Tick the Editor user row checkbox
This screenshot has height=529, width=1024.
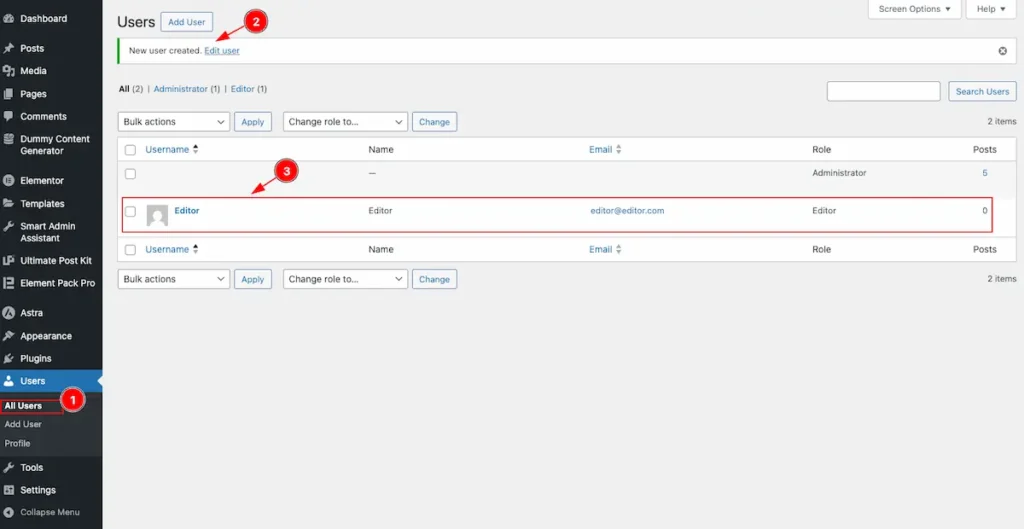[x=131, y=212]
